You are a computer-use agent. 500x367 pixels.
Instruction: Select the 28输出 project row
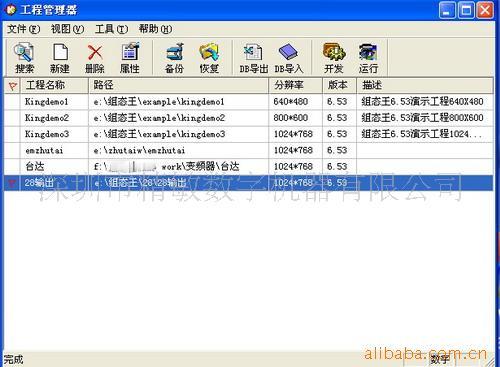[249, 183]
